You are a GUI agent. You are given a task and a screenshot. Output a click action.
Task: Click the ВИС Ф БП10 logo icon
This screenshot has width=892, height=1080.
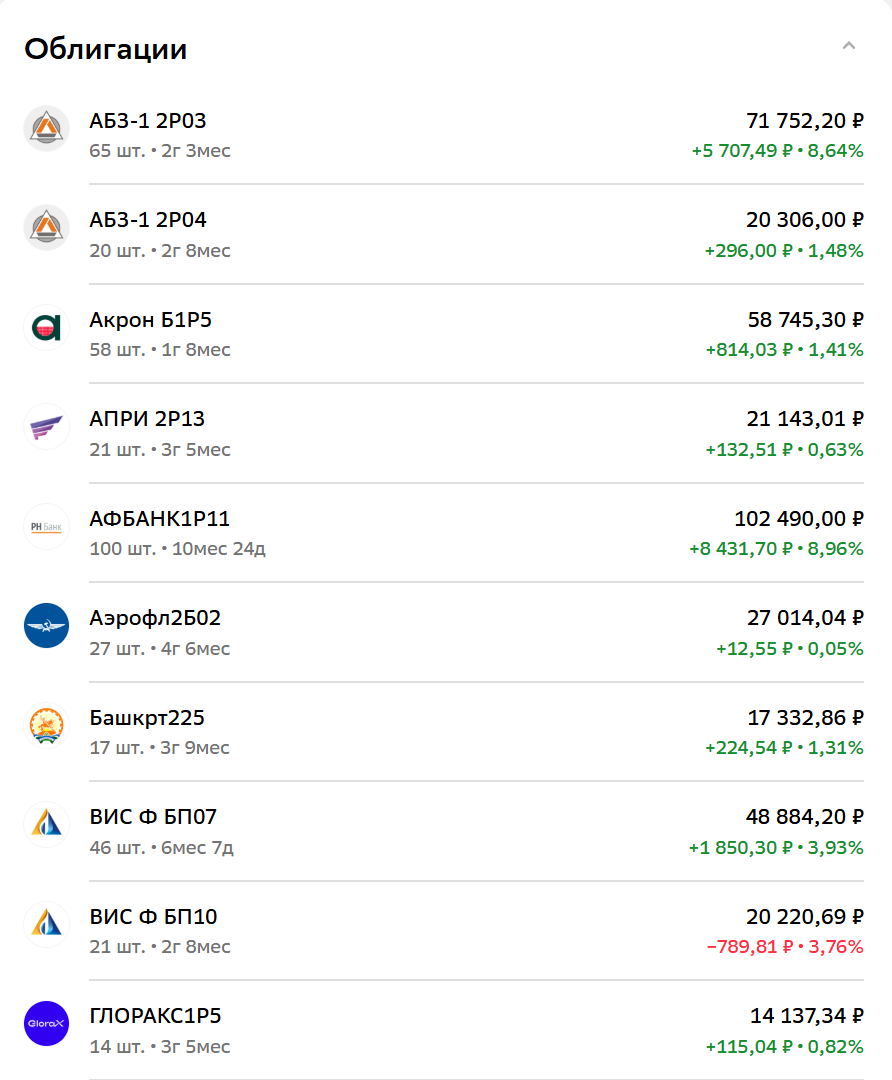coord(47,924)
